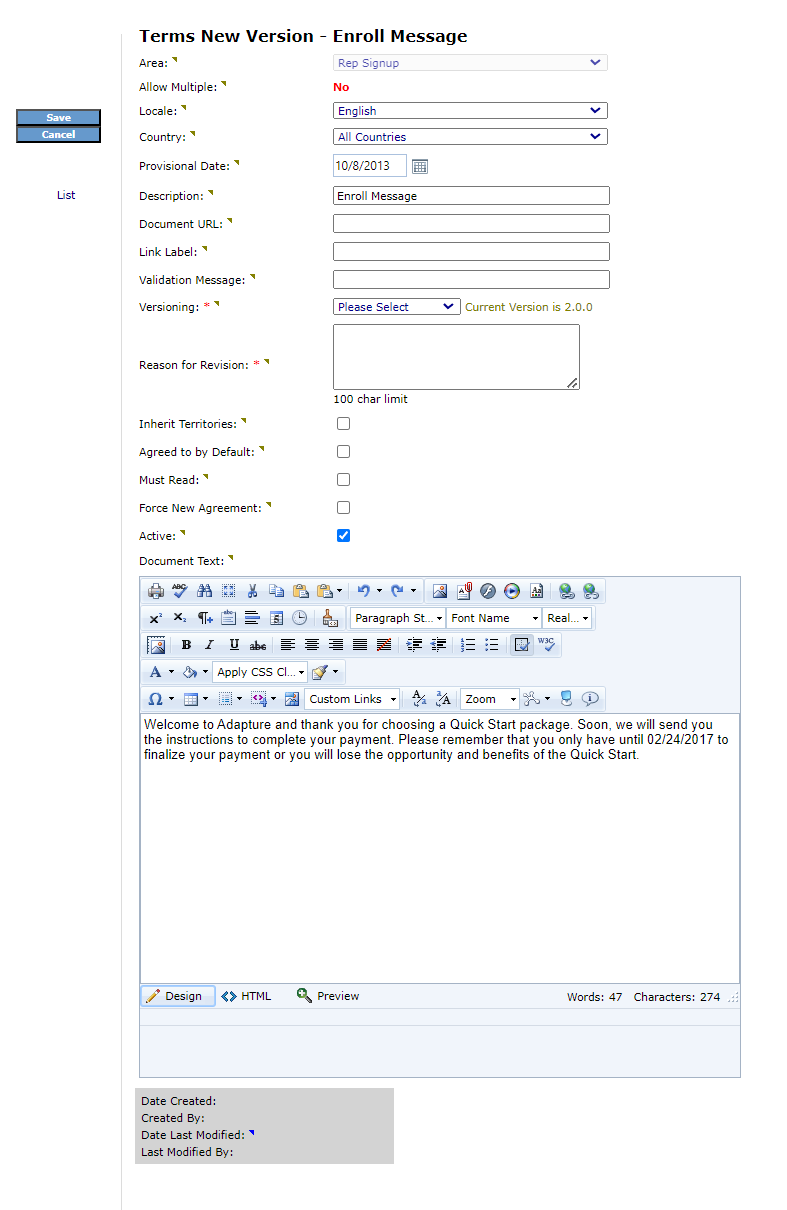Screen dimensions: 787x1210
Task: Click the Save button
Action: pos(58,118)
